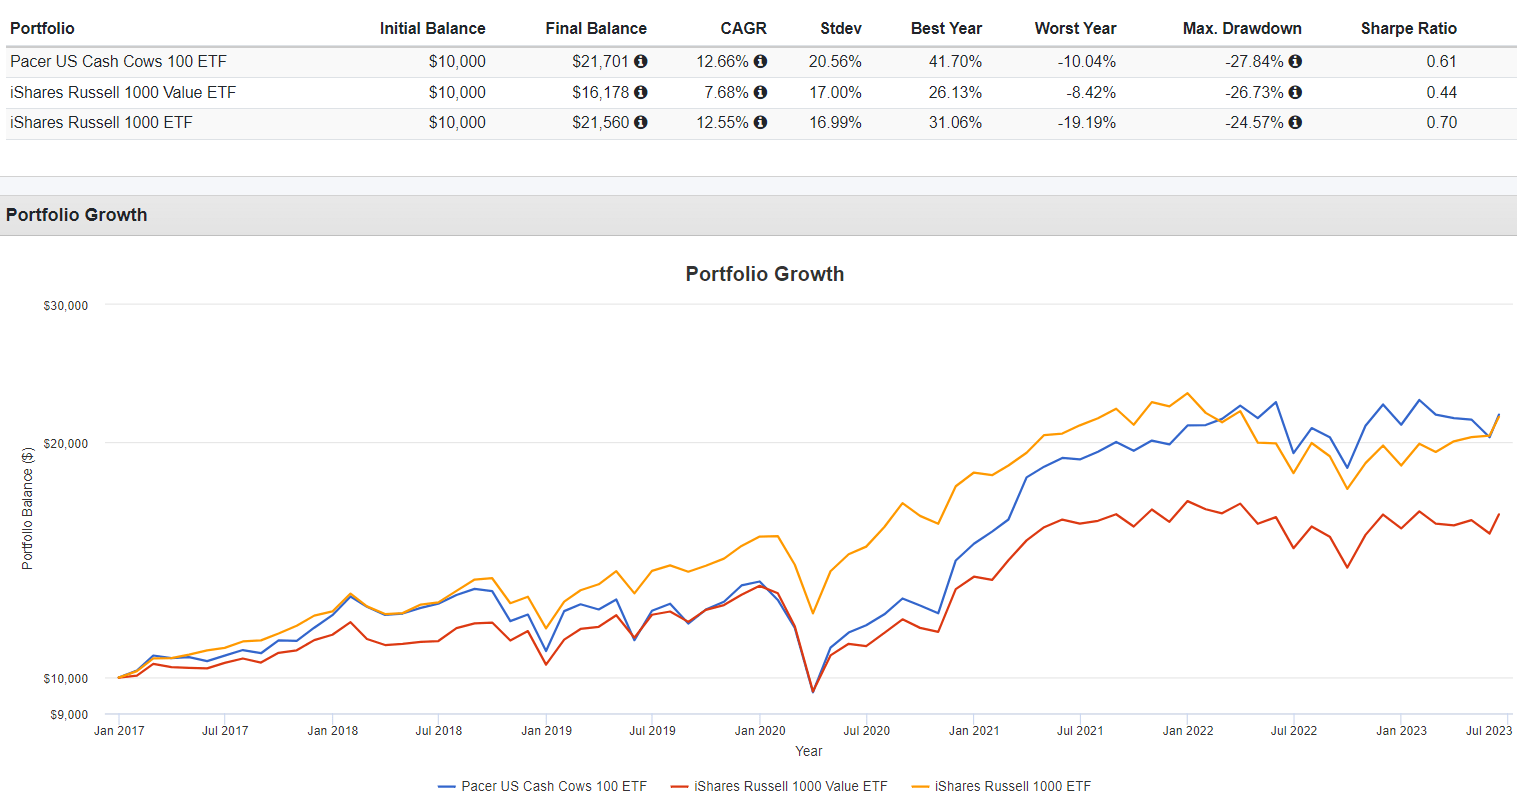Click the 41.70% best year value
The width and height of the screenshot is (1517, 806).
955,61
